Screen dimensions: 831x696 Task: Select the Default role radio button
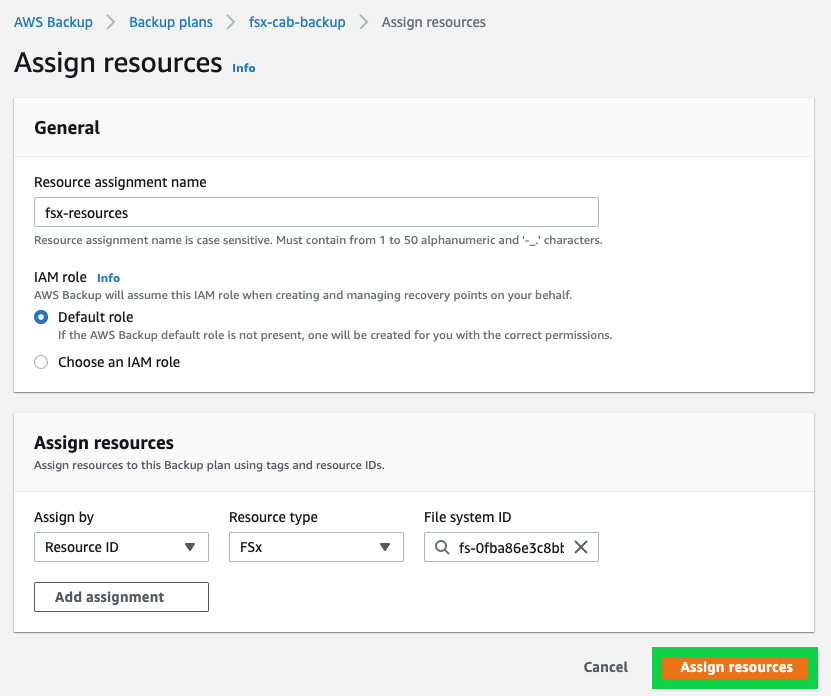click(39, 317)
